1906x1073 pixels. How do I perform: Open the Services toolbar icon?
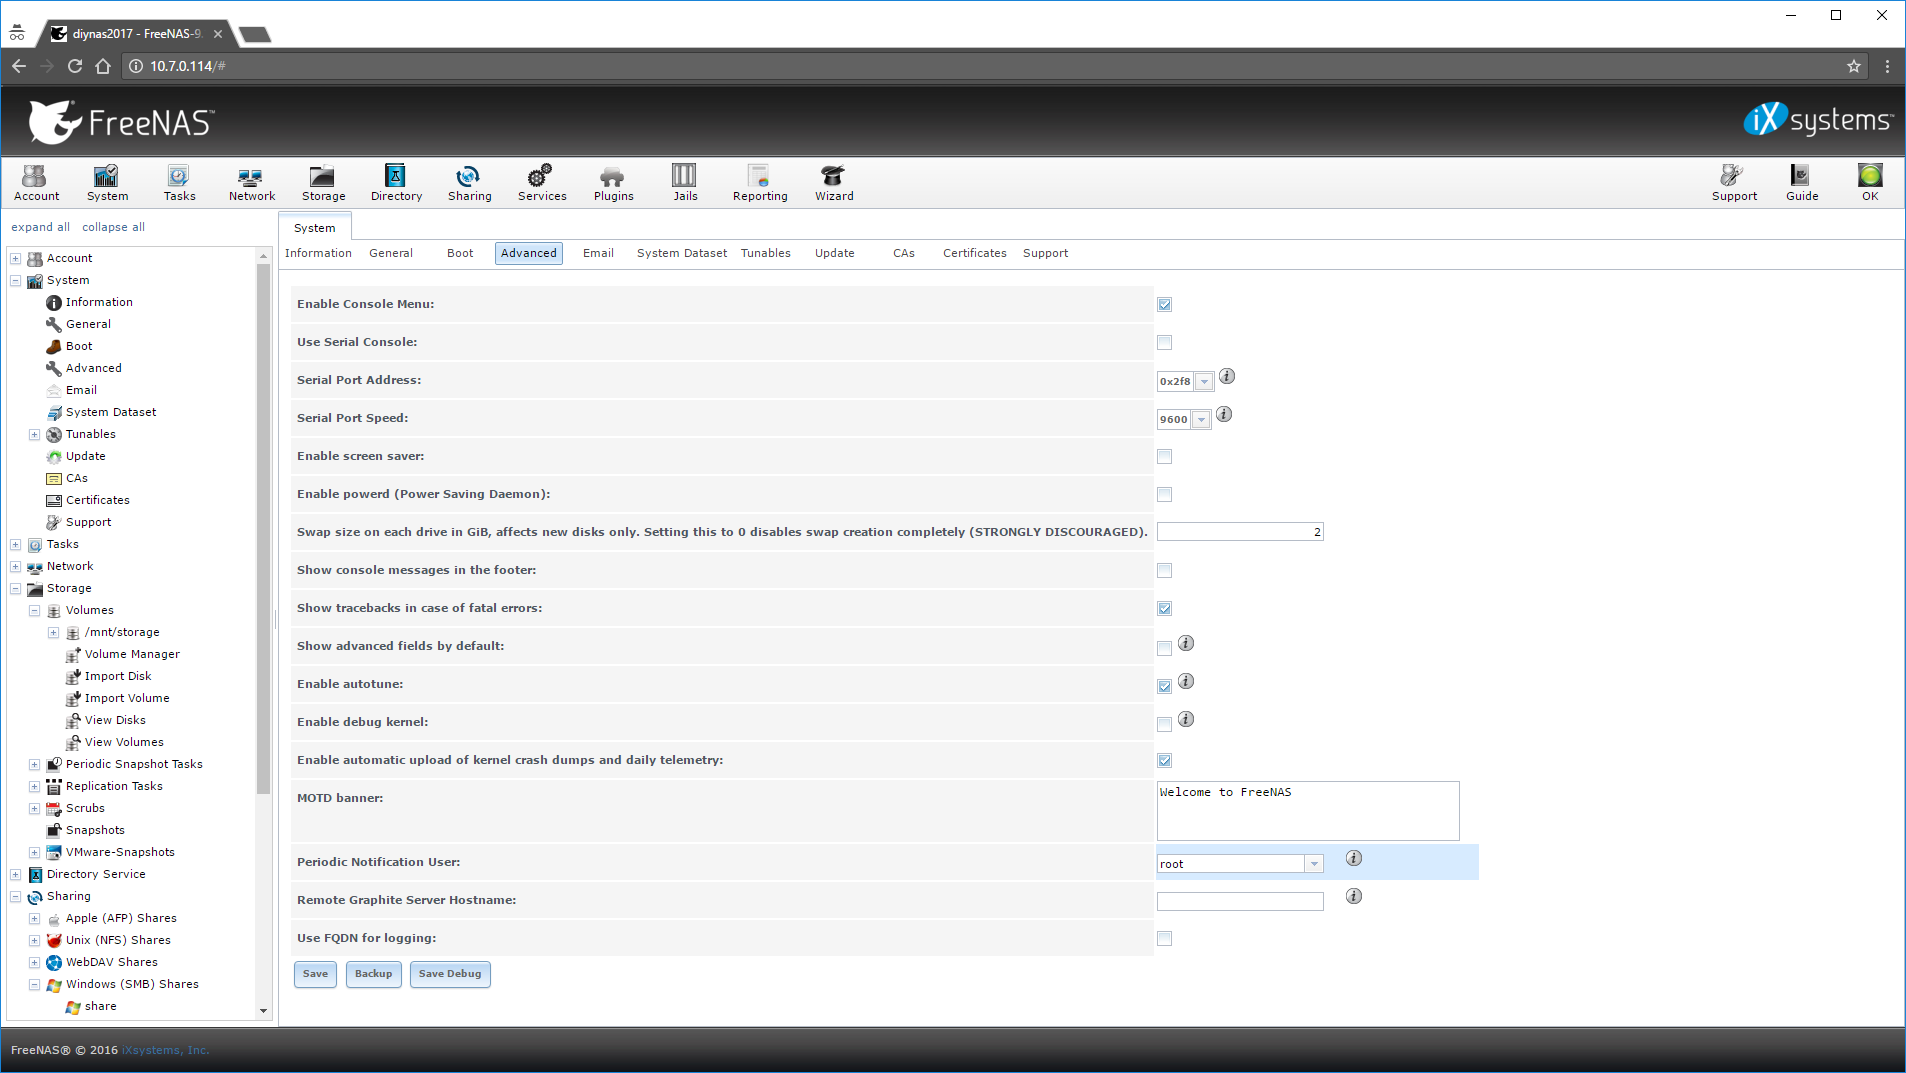point(542,183)
